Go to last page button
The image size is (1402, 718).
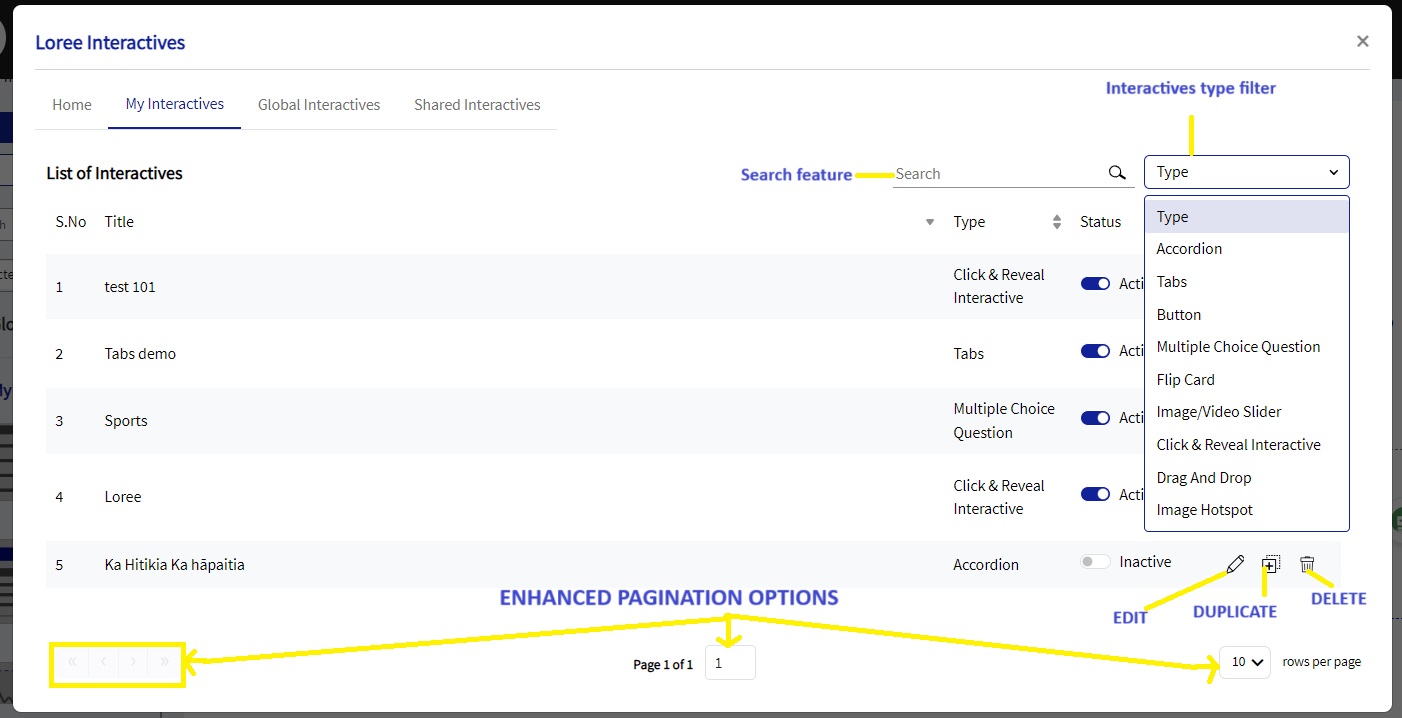164,662
